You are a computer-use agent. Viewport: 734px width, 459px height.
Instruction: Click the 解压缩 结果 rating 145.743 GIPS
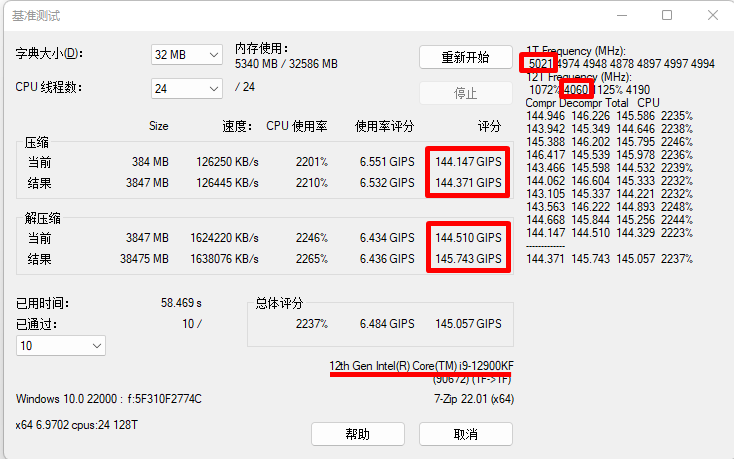coord(468,258)
